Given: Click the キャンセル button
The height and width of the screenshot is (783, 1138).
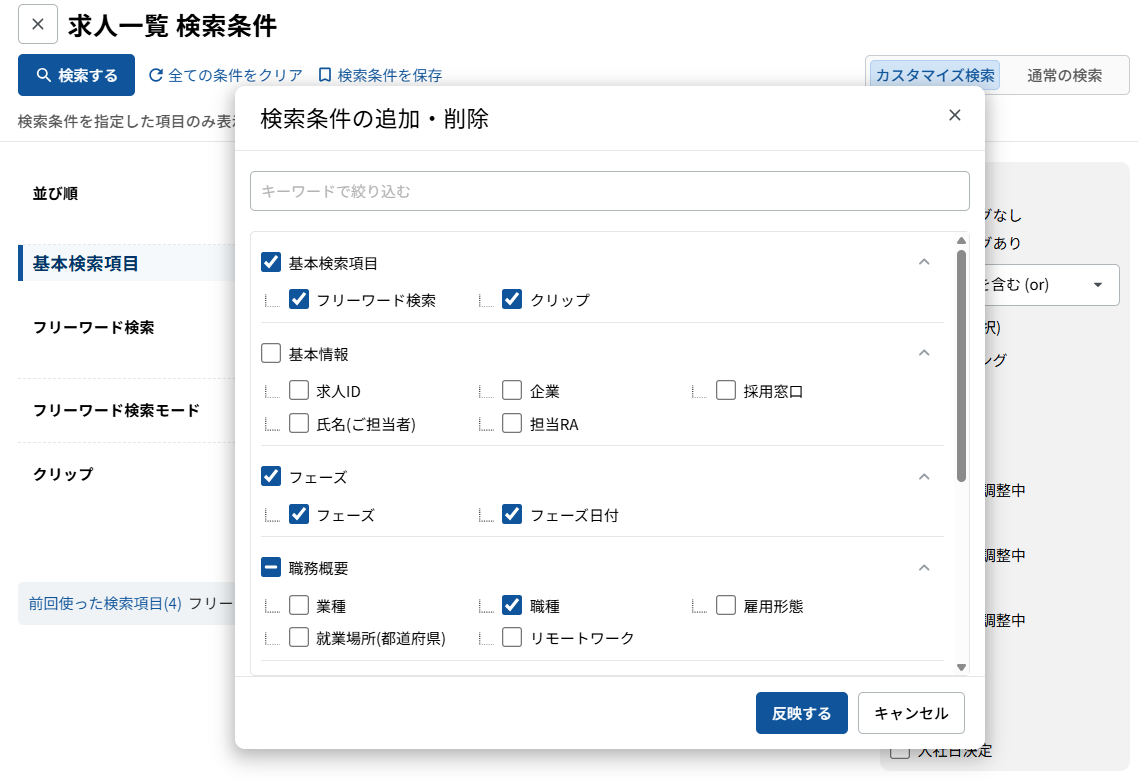Looking at the screenshot, I should [x=910, y=713].
